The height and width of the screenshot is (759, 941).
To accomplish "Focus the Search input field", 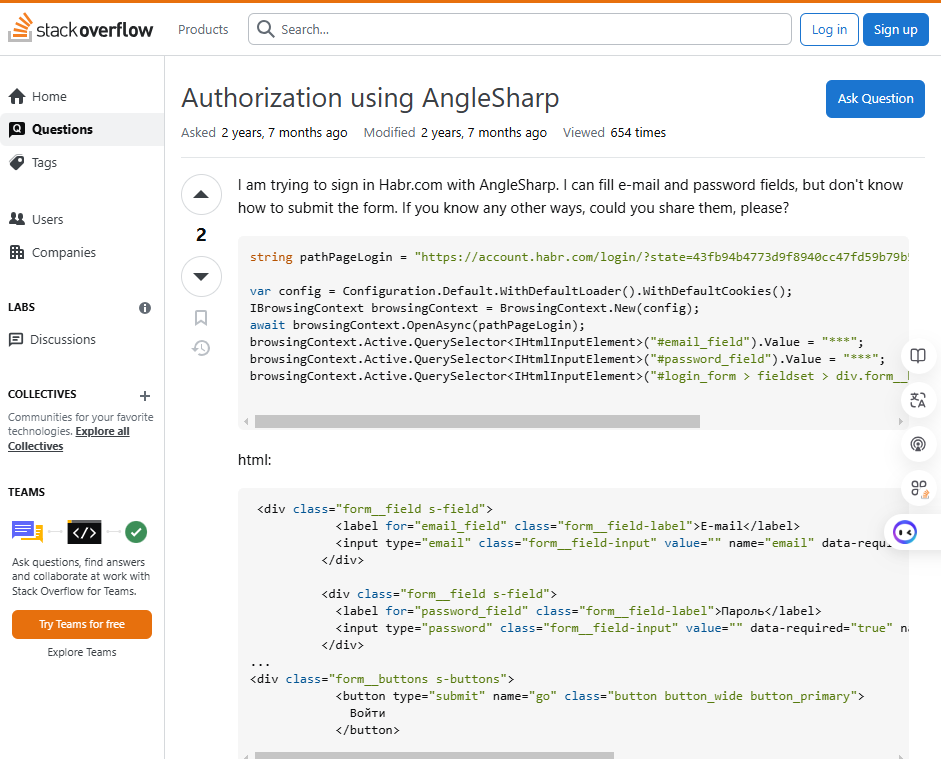I will click(520, 29).
